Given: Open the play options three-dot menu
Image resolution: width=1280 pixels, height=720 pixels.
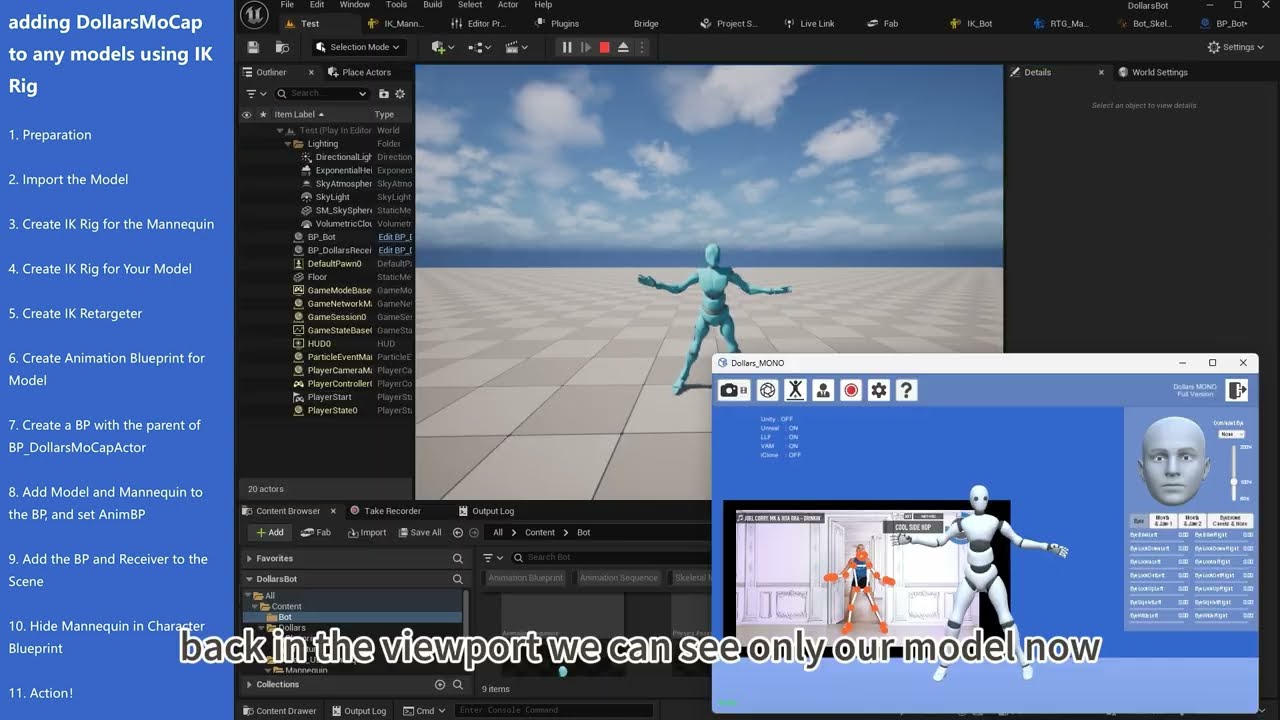Looking at the screenshot, I should pyautogui.click(x=642, y=47).
